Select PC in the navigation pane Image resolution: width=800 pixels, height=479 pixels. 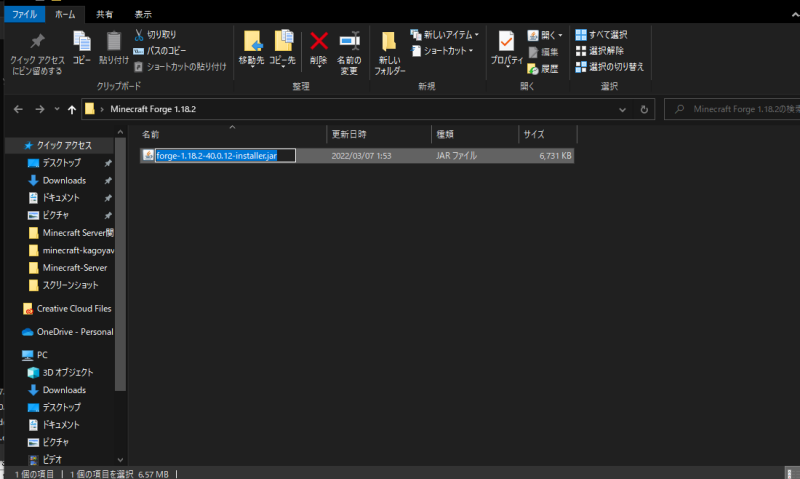[36, 355]
